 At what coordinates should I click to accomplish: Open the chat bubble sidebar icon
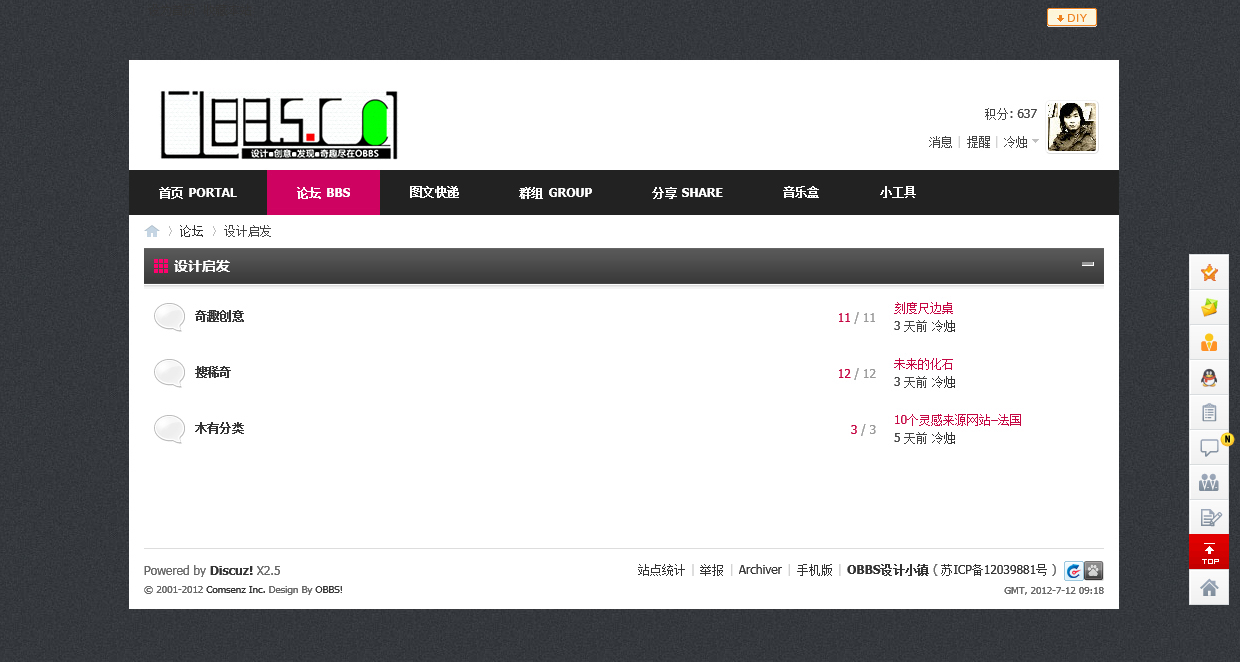(x=1209, y=447)
